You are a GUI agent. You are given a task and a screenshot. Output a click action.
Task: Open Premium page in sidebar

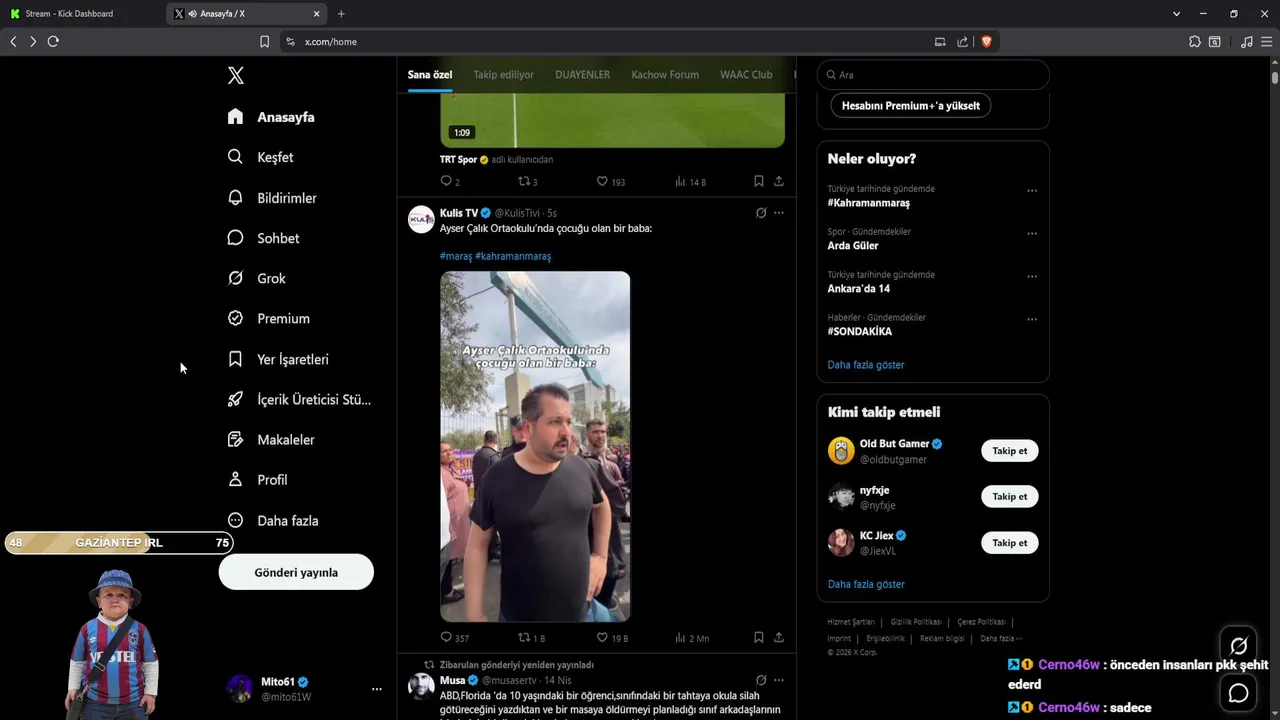tap(268, 318)
